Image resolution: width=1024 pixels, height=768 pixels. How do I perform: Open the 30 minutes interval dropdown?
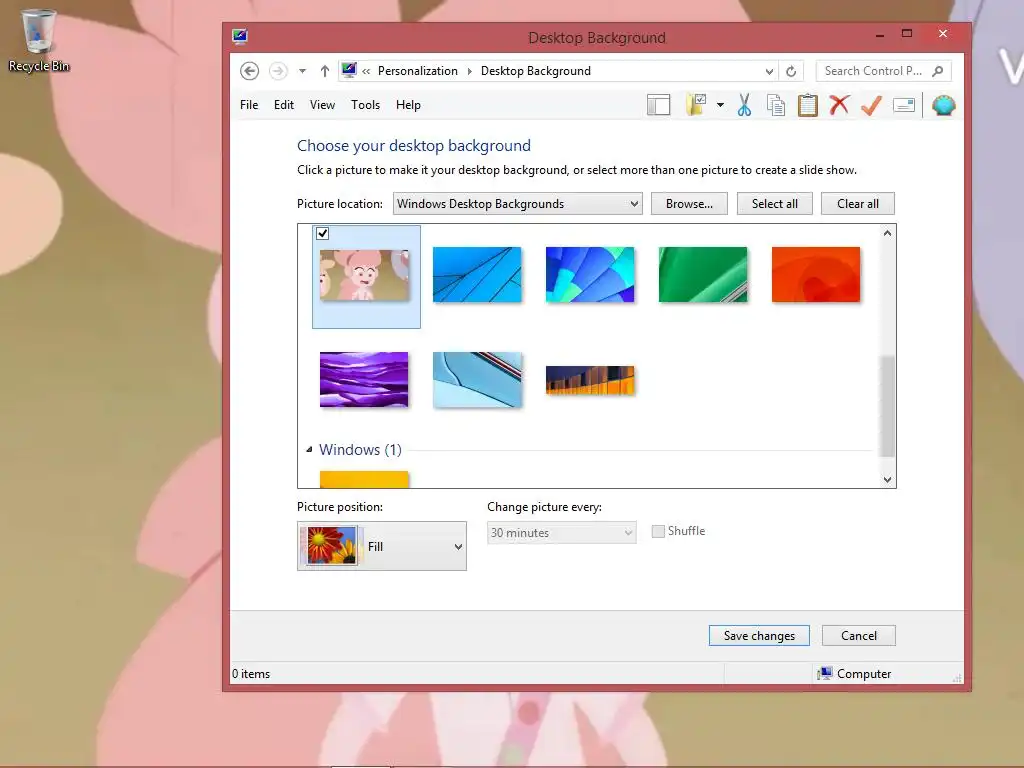point(562,532)
